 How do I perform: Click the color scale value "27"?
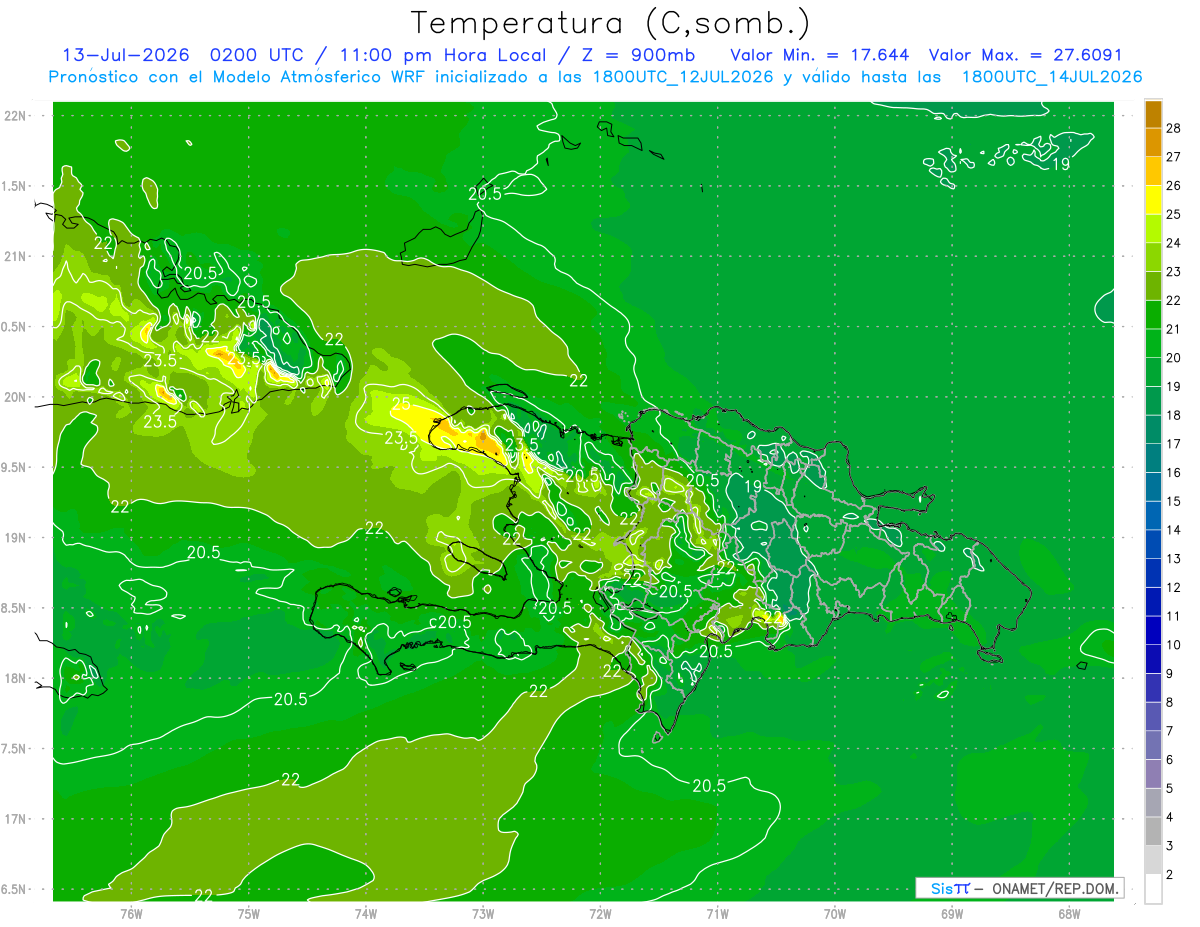tap(1174, 156)
